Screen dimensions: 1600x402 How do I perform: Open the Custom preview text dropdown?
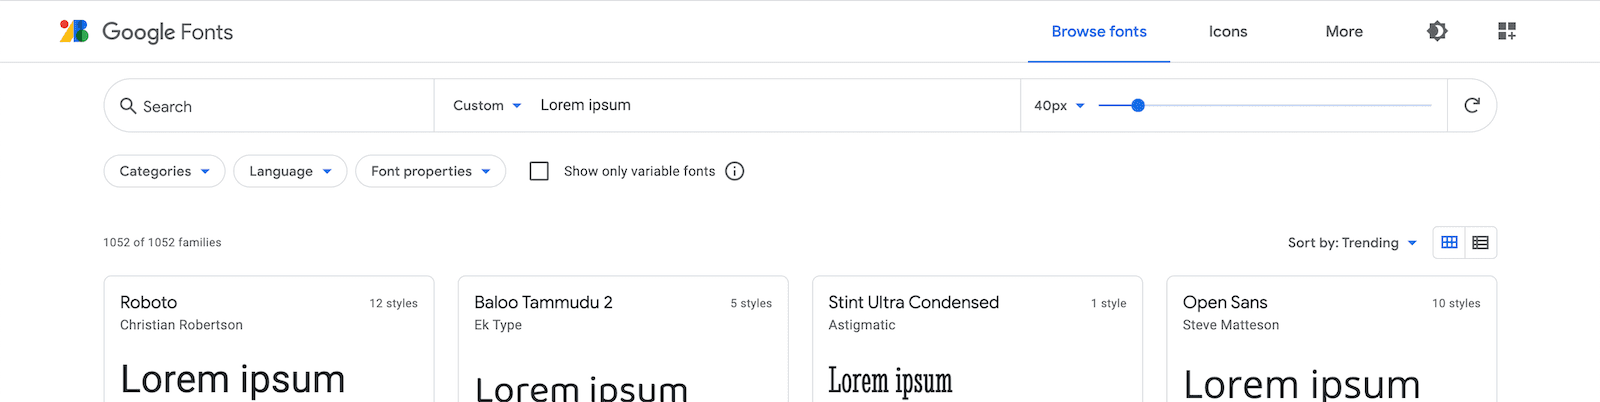(x=487, y=105)
